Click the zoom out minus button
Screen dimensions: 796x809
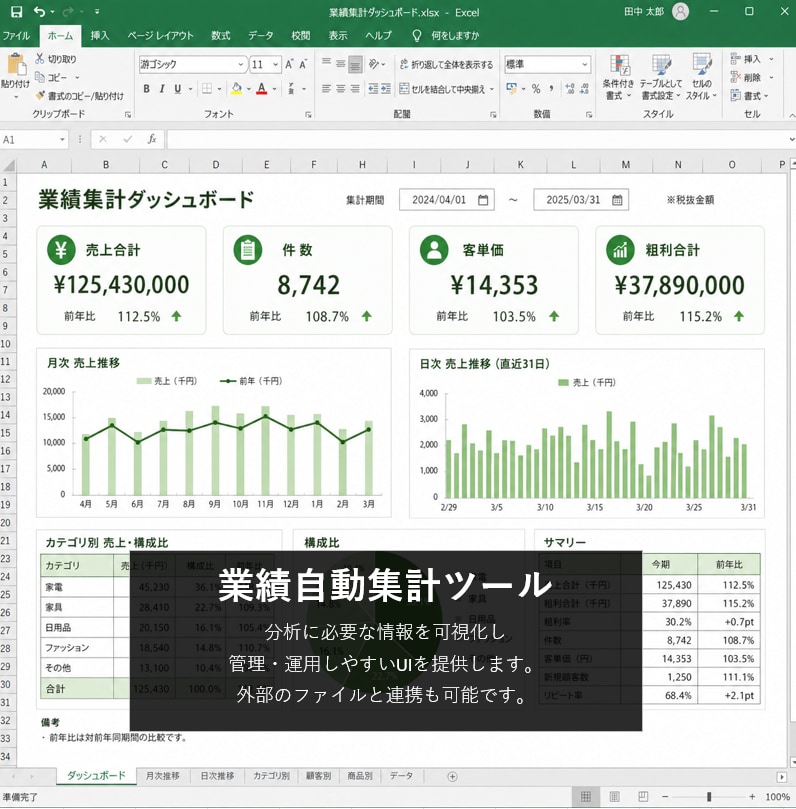tap(665, 797)
